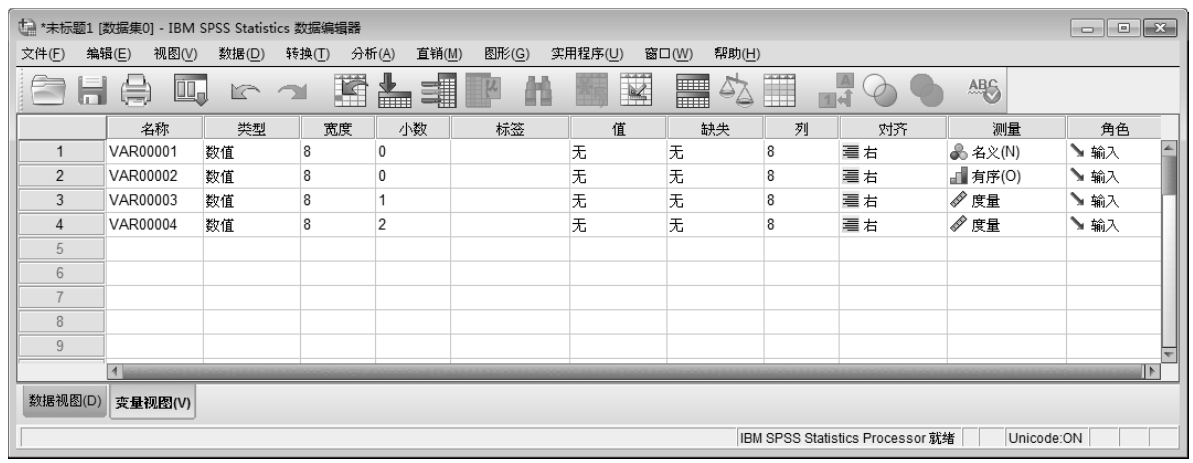The image size is (1193, 463).
Task: Select row header 4
Action: click(61, 225)
